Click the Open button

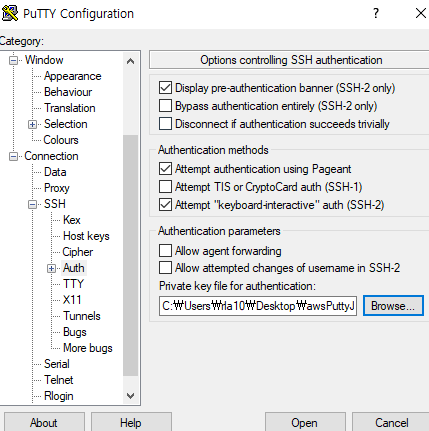[305, 423]
